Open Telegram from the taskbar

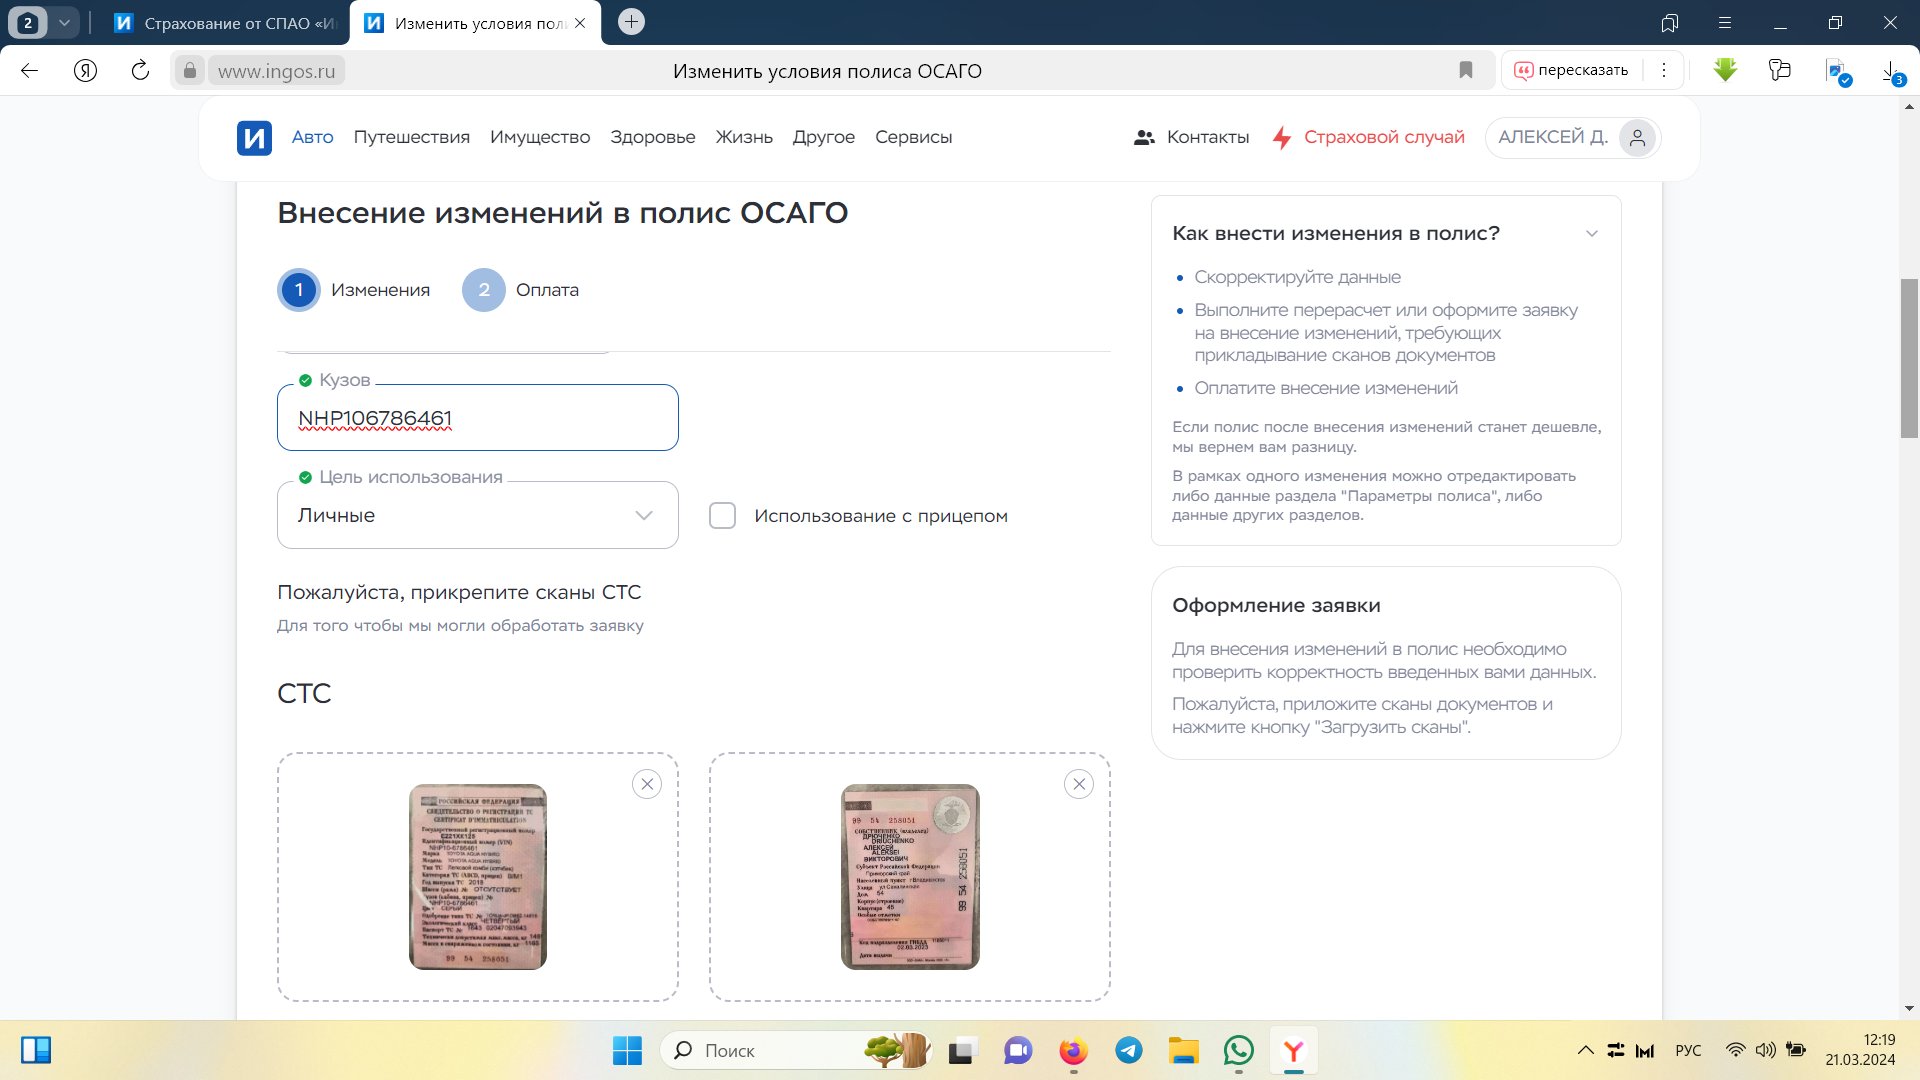(x=1129, y=1051)
